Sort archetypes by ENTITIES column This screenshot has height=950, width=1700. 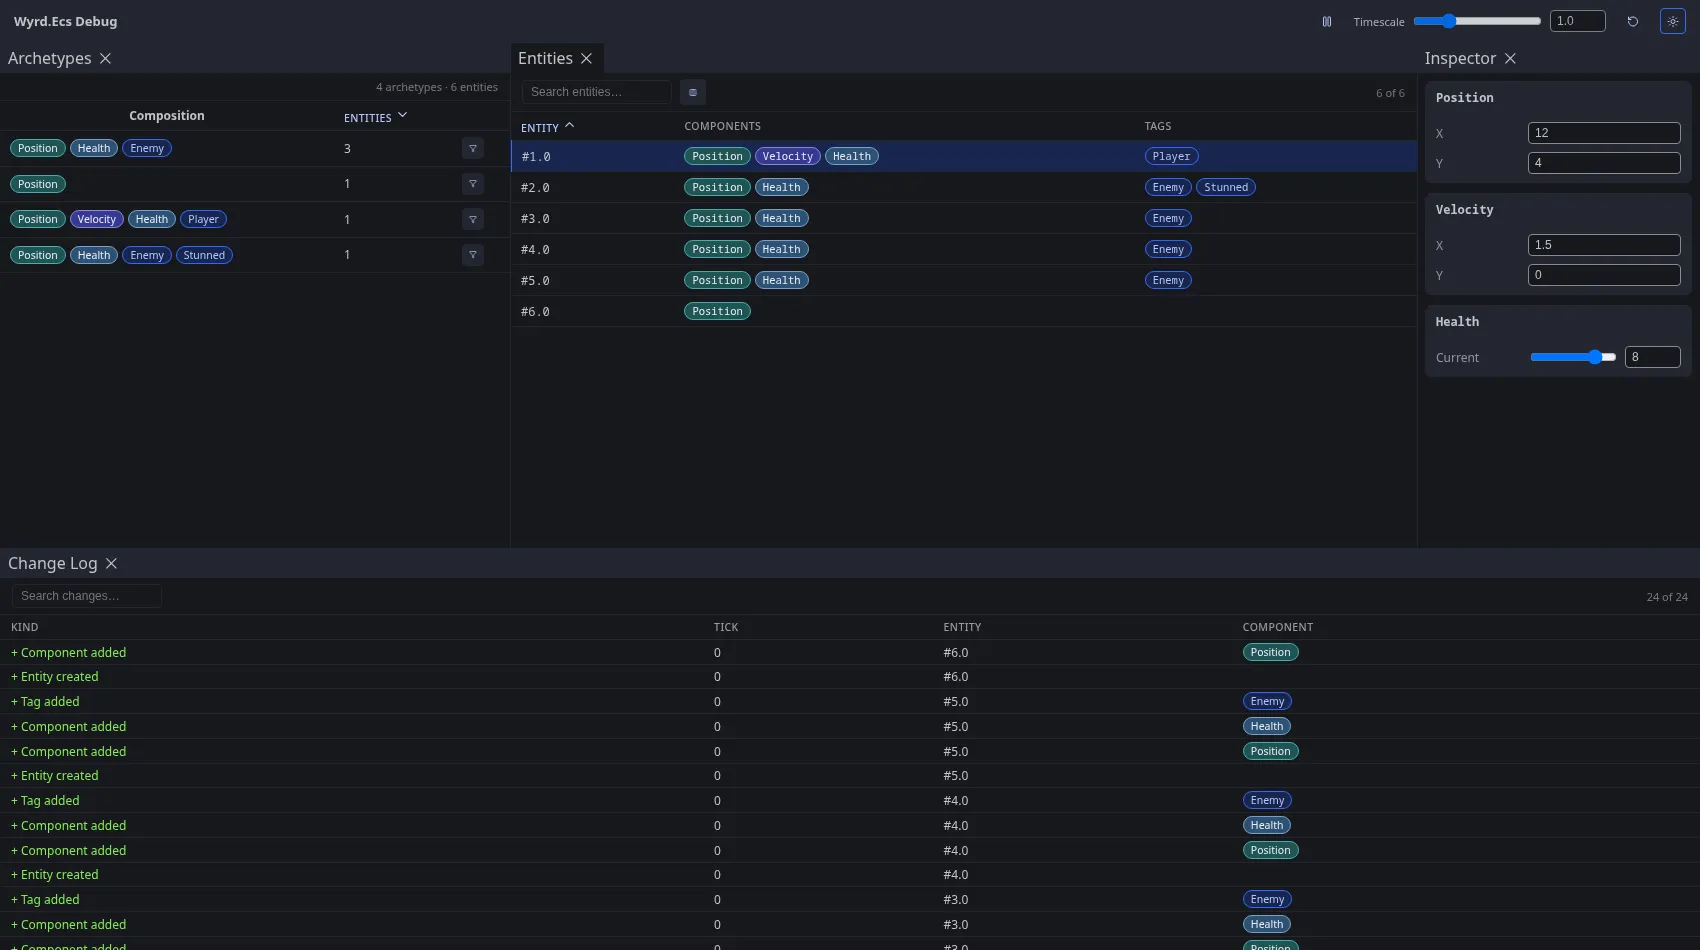point(376,117)
